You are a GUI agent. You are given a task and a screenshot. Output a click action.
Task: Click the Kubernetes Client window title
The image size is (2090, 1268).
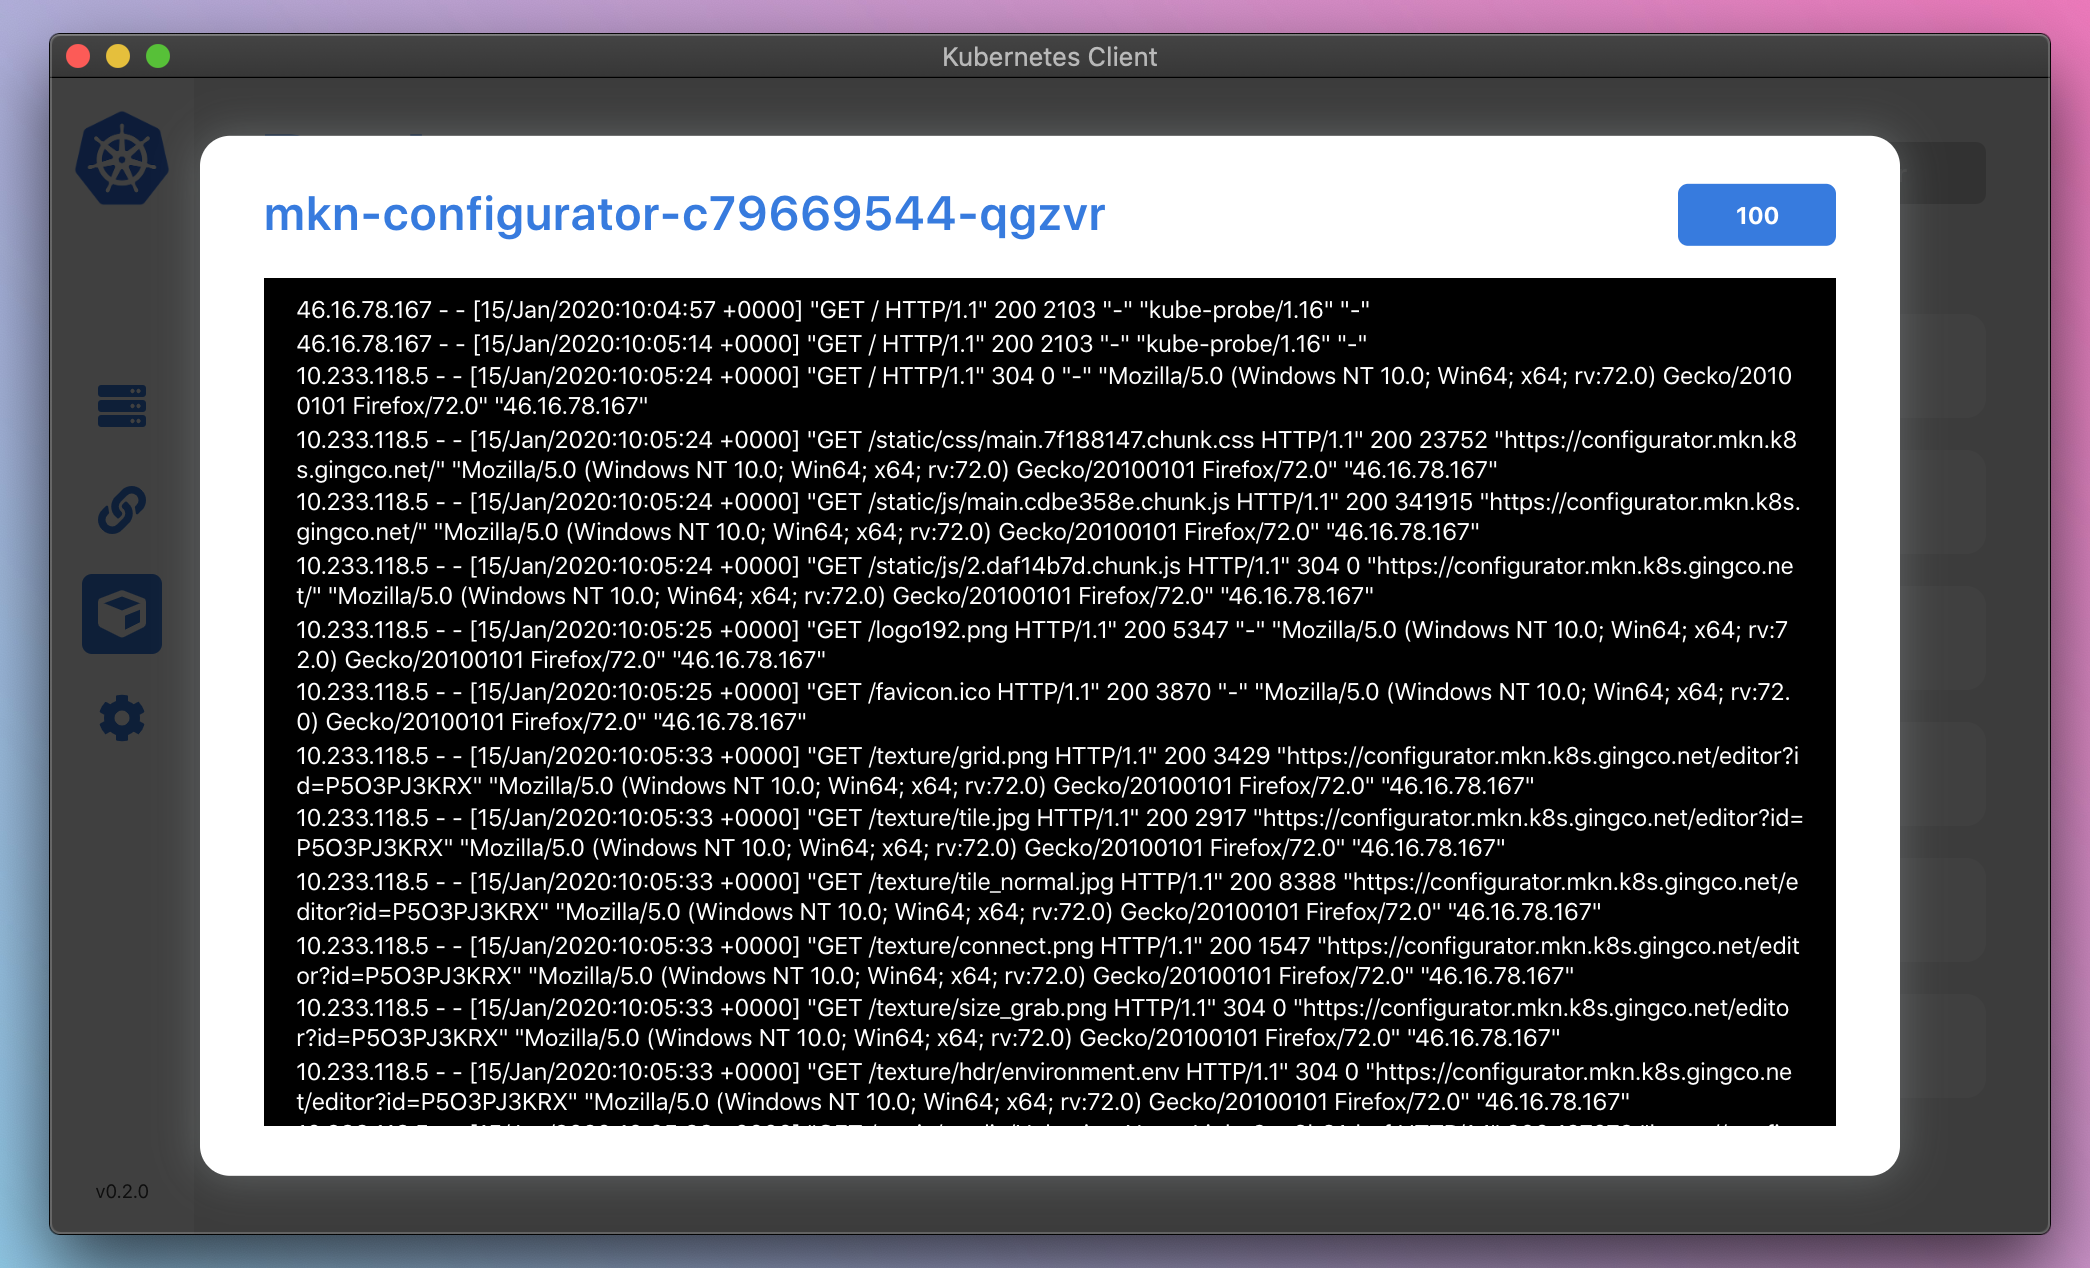point(1049,57)
